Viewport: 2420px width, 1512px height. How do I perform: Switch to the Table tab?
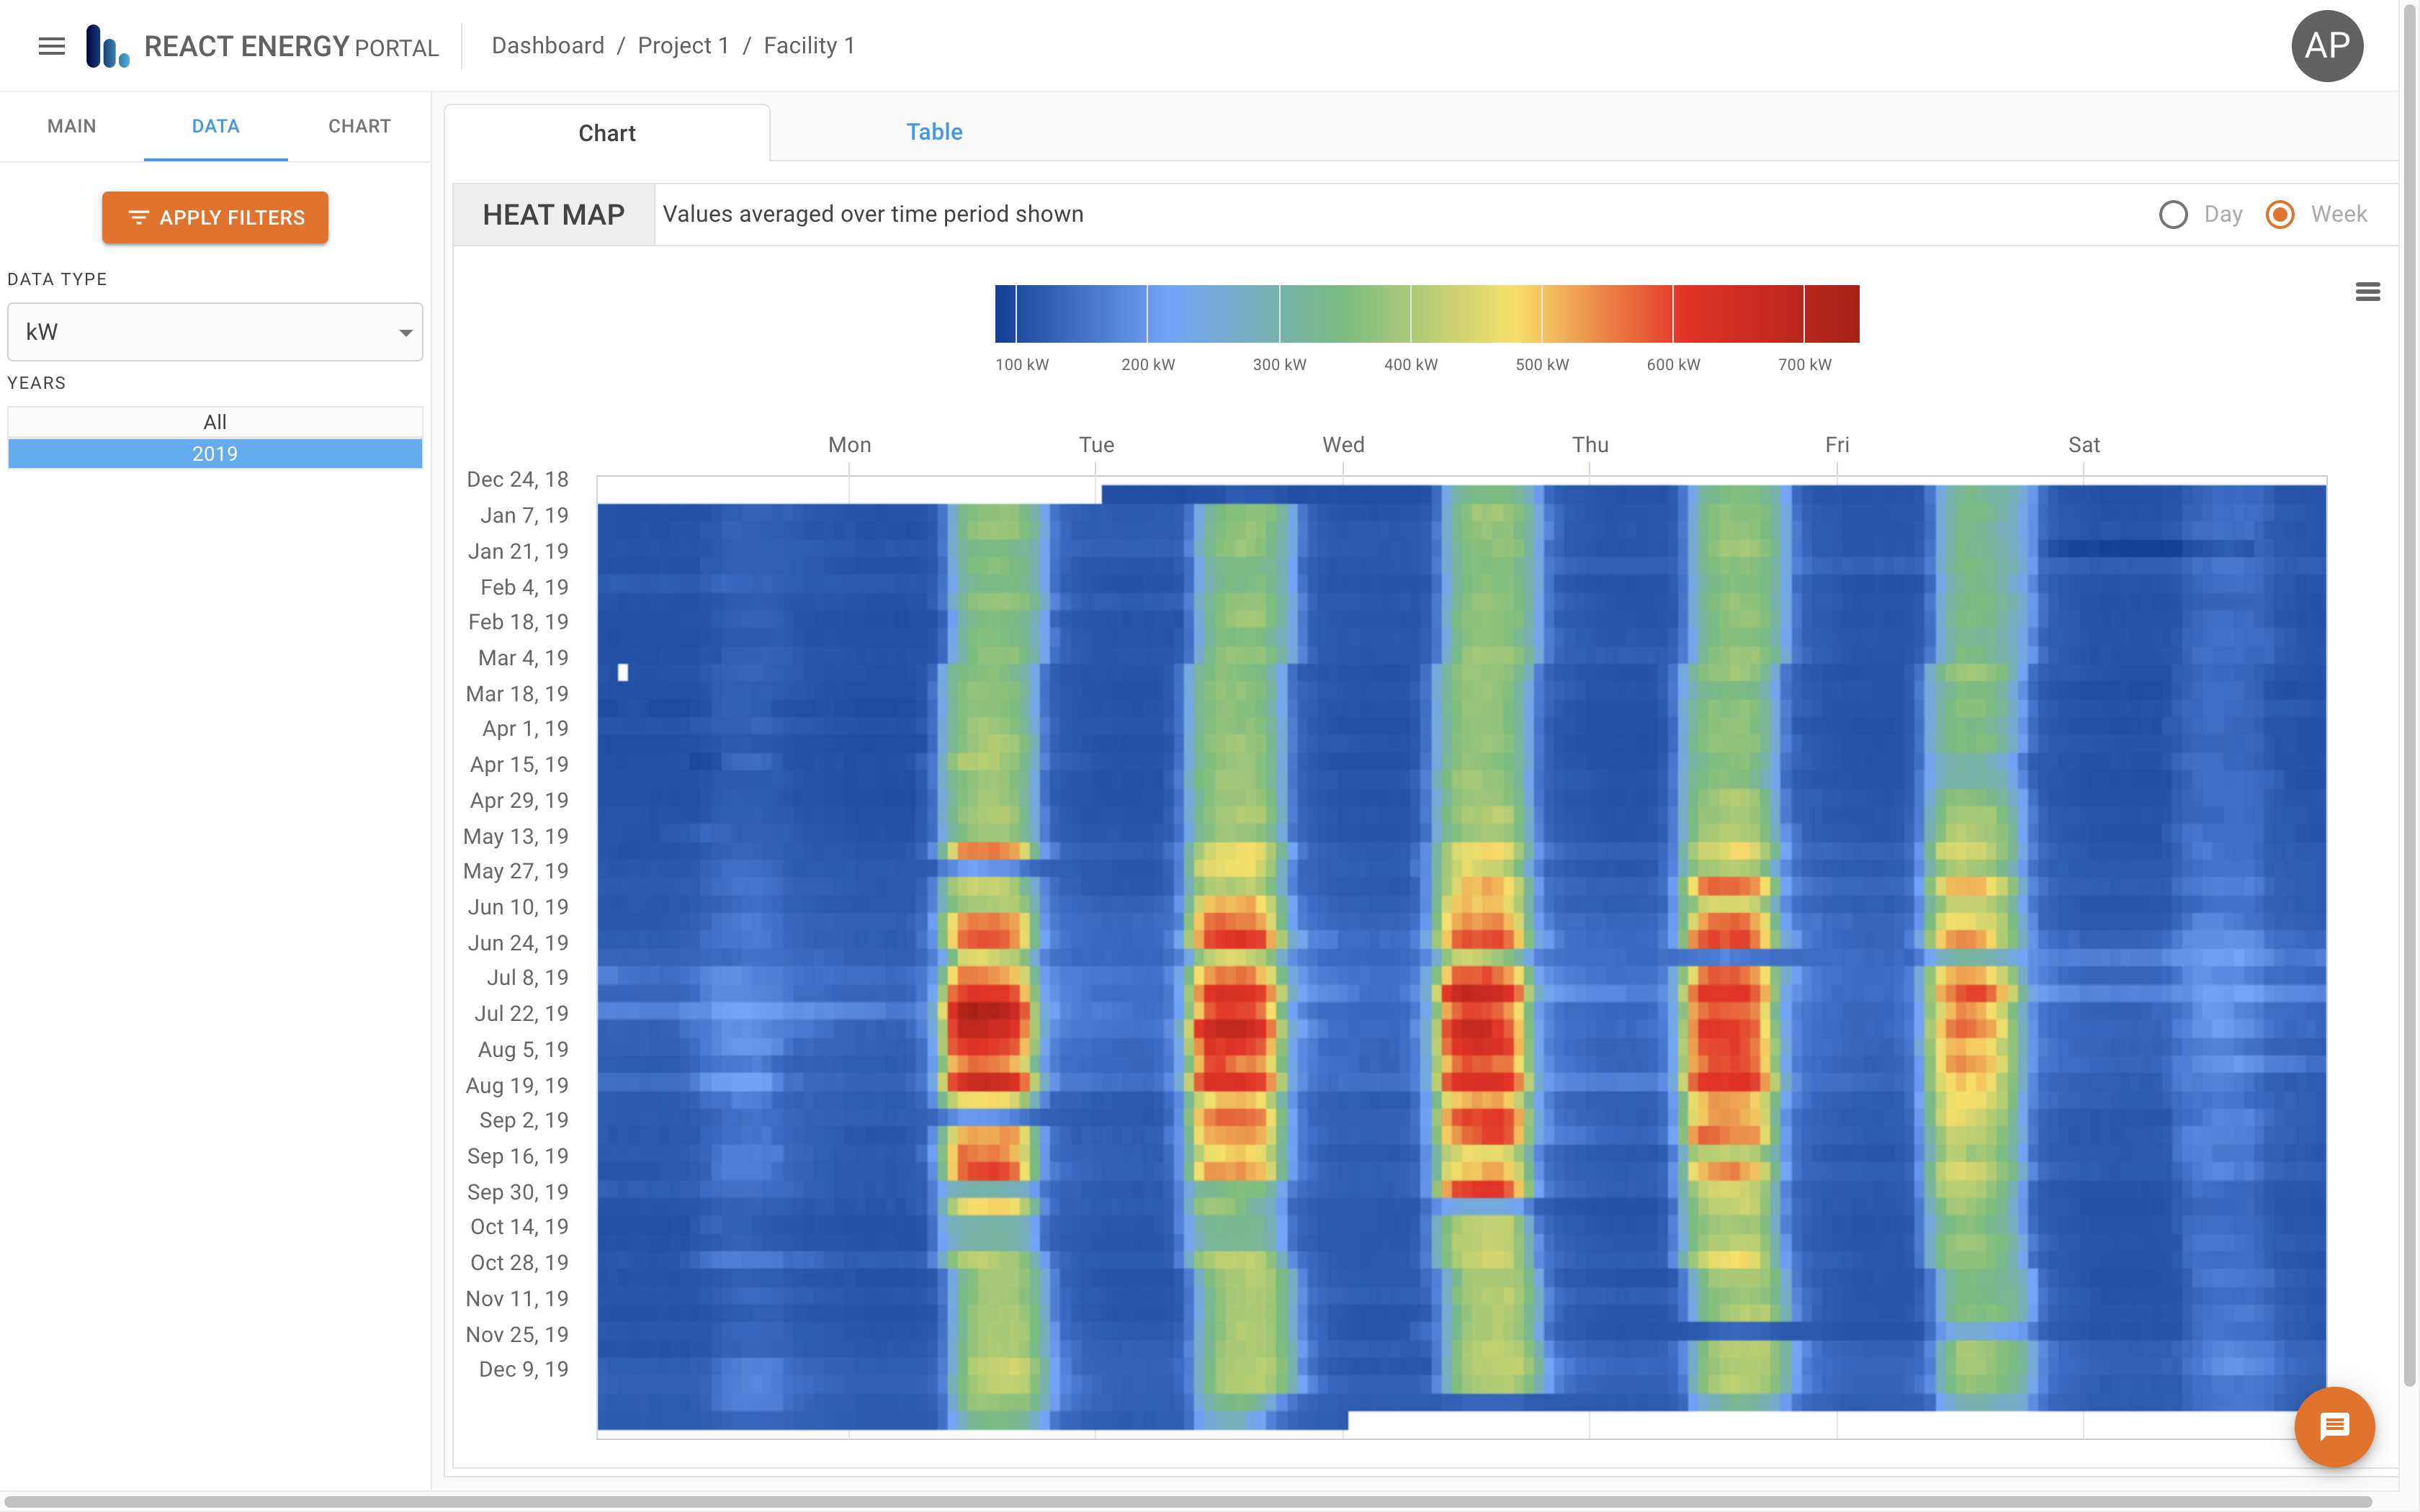click(933, 131)
